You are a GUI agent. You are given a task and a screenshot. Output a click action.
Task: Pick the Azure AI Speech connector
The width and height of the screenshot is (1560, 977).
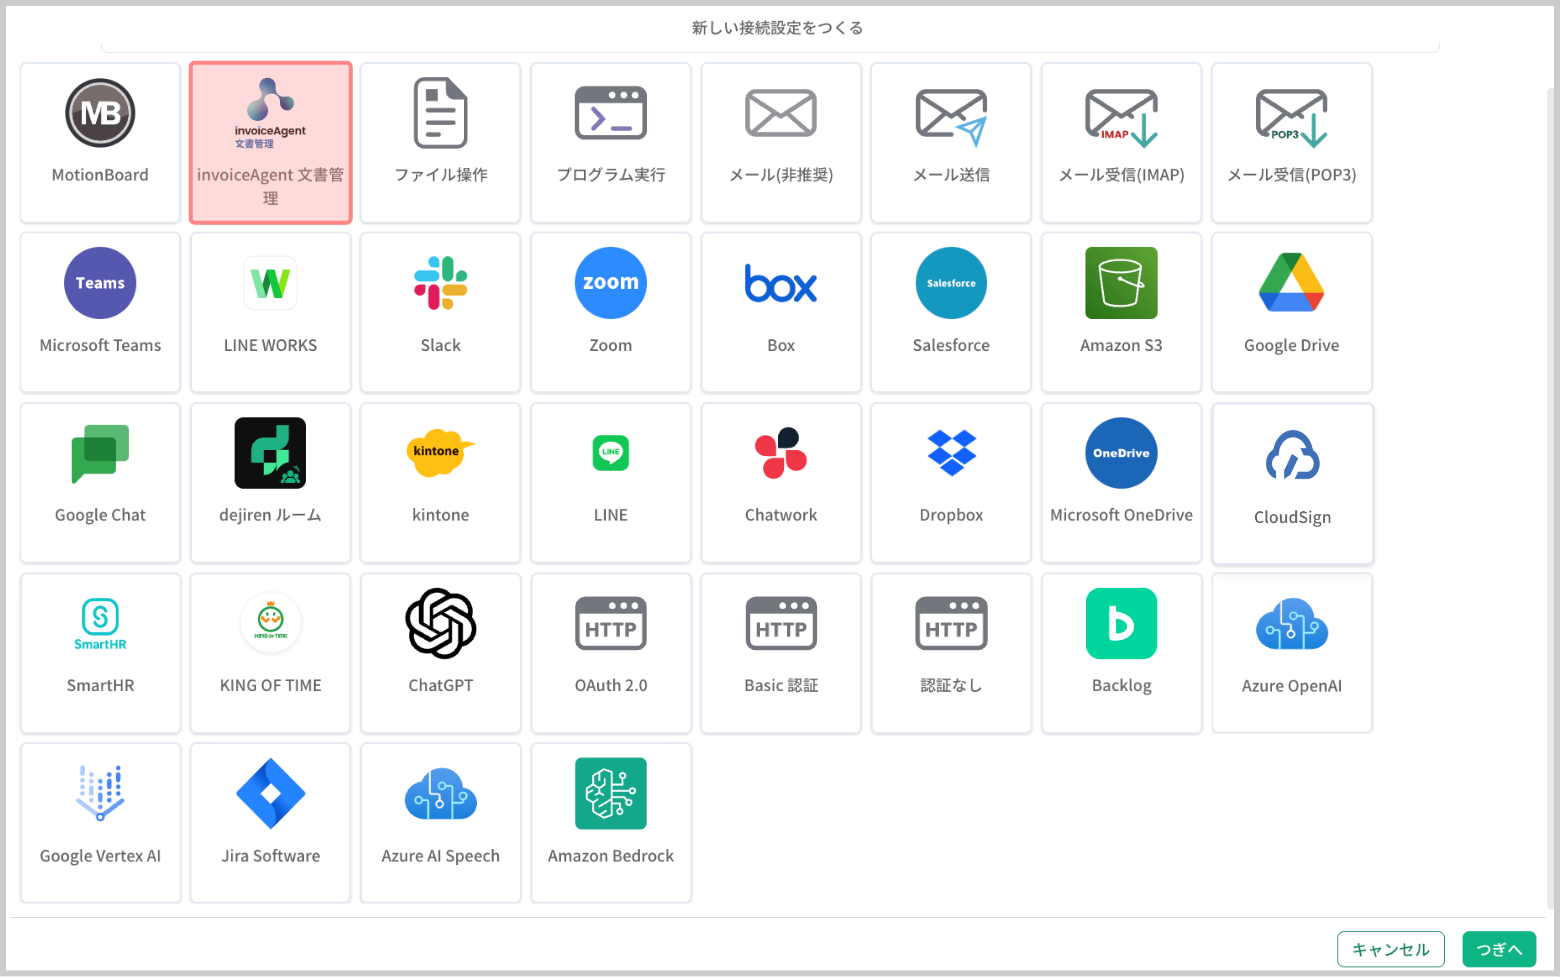[x=440, y=823]
